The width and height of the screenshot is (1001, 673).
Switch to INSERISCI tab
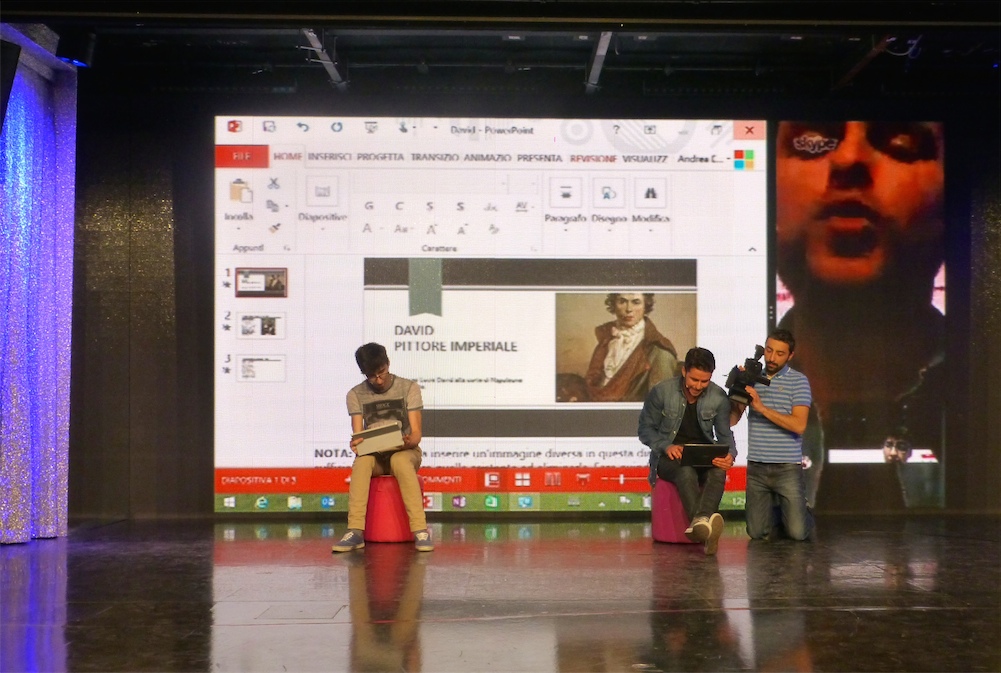[329, 157]
